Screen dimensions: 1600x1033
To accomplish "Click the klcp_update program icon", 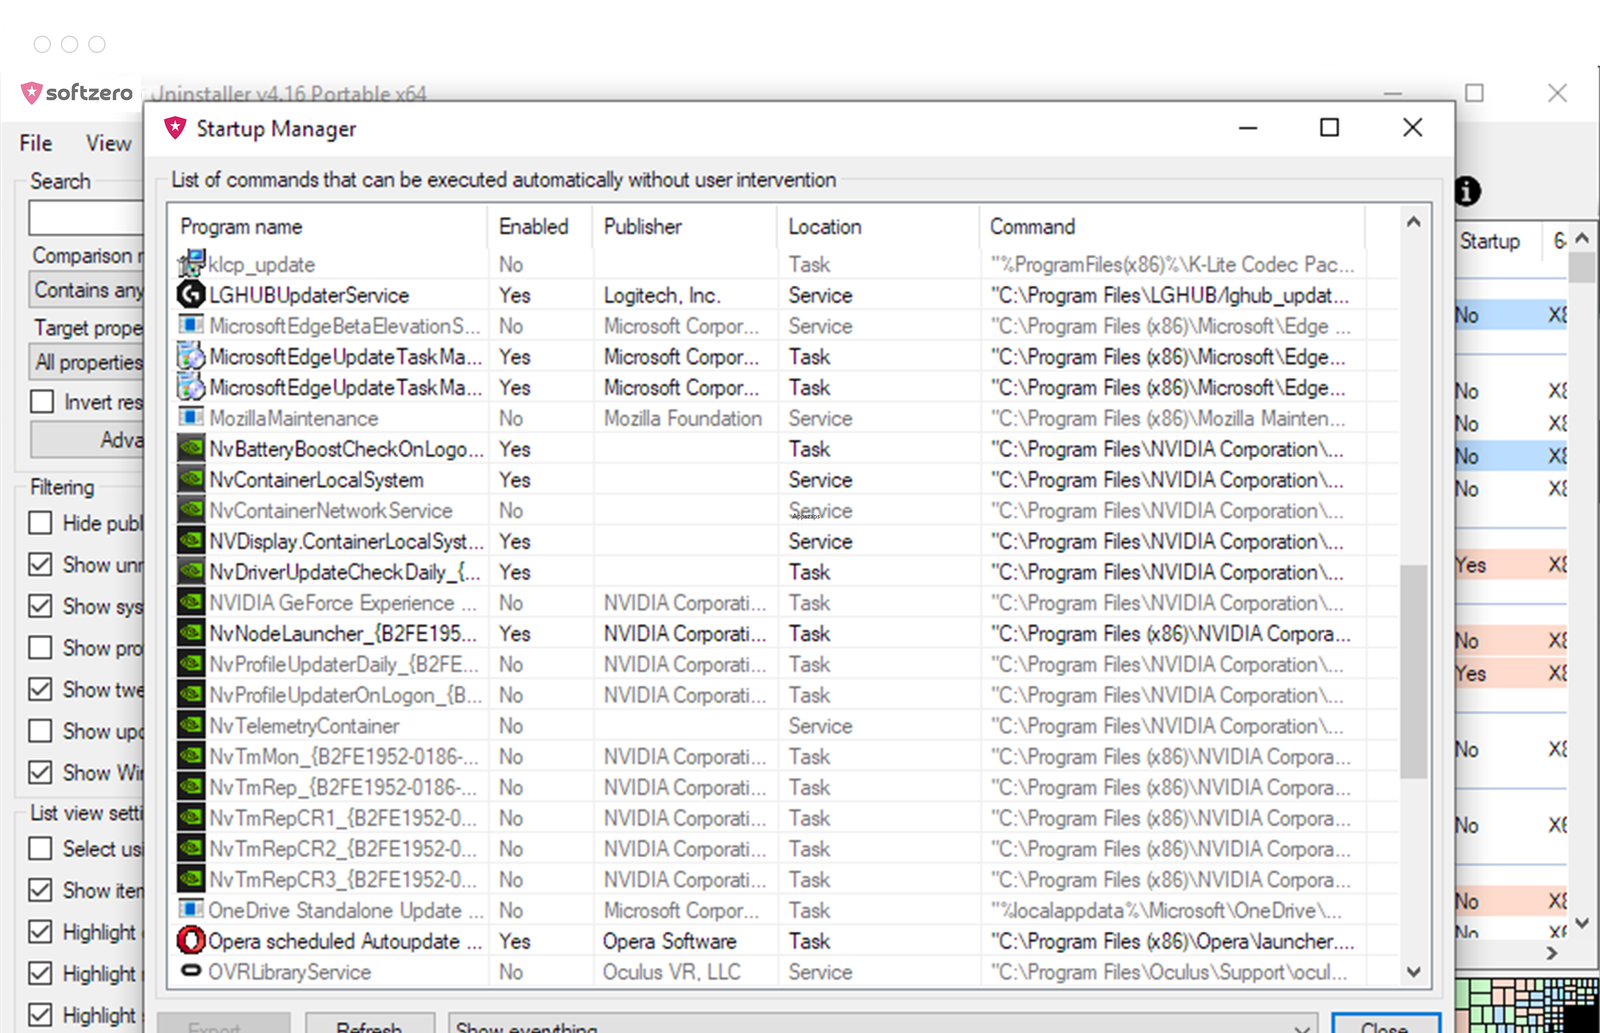I will pos(191,264).
